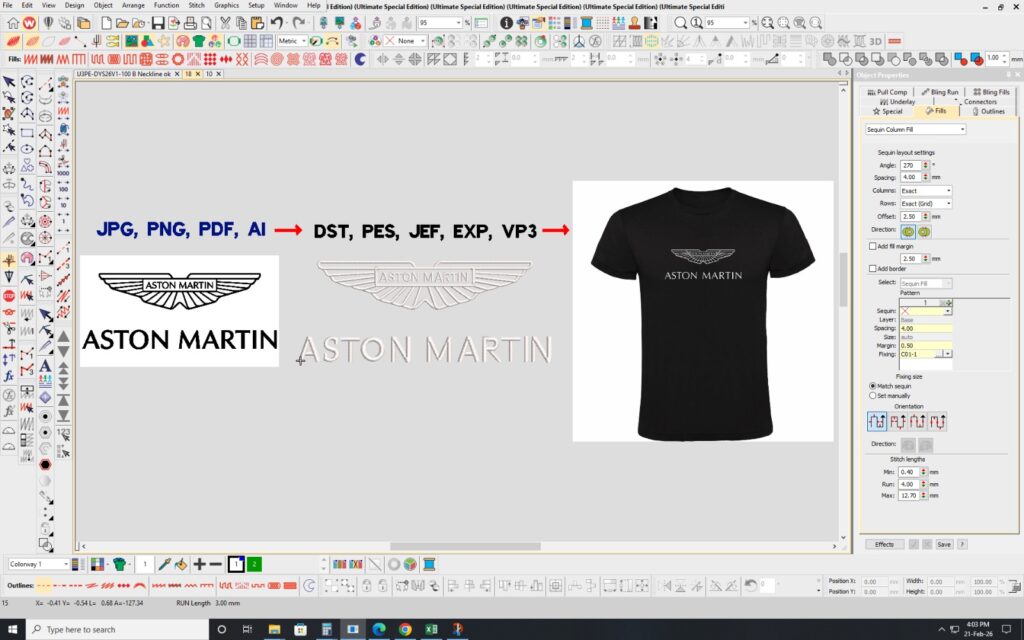Click the color wheel icon in color toolbar
The width and height of the screenshot is (1024, 640).
coord(410,564)
